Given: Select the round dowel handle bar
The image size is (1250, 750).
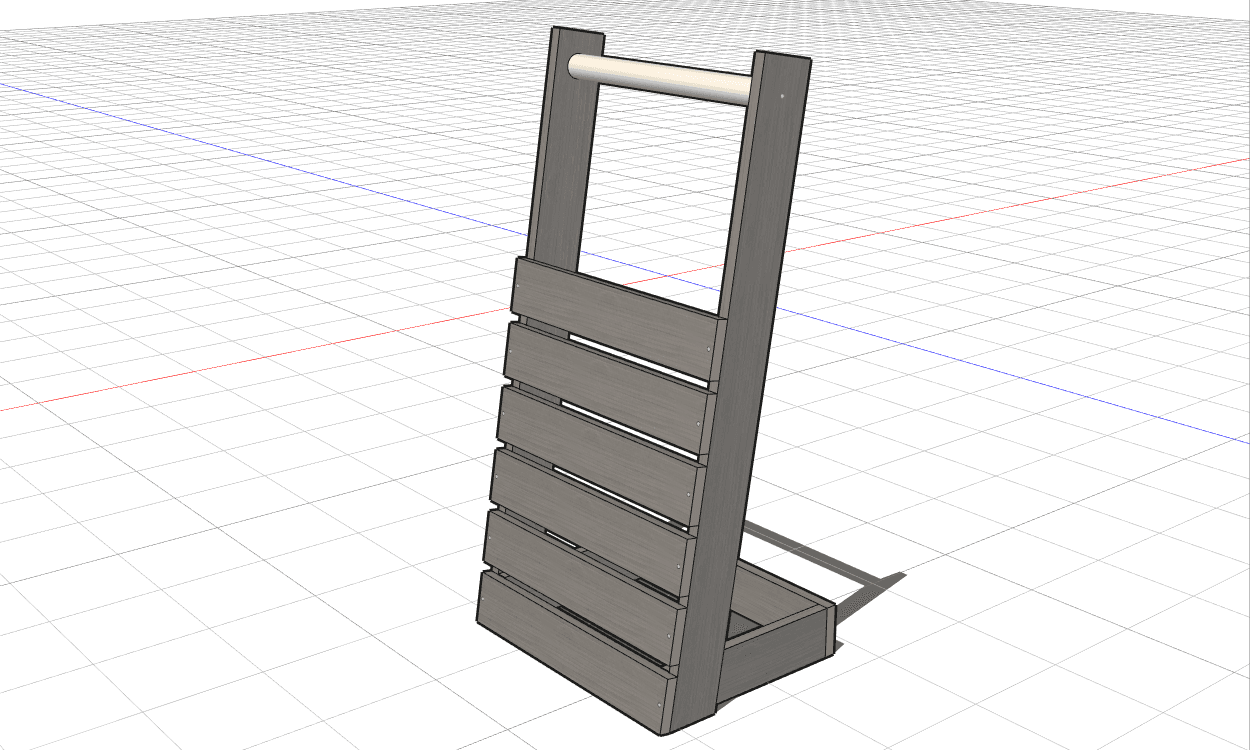Looking at the screenshot, I should tap(658, 78).
